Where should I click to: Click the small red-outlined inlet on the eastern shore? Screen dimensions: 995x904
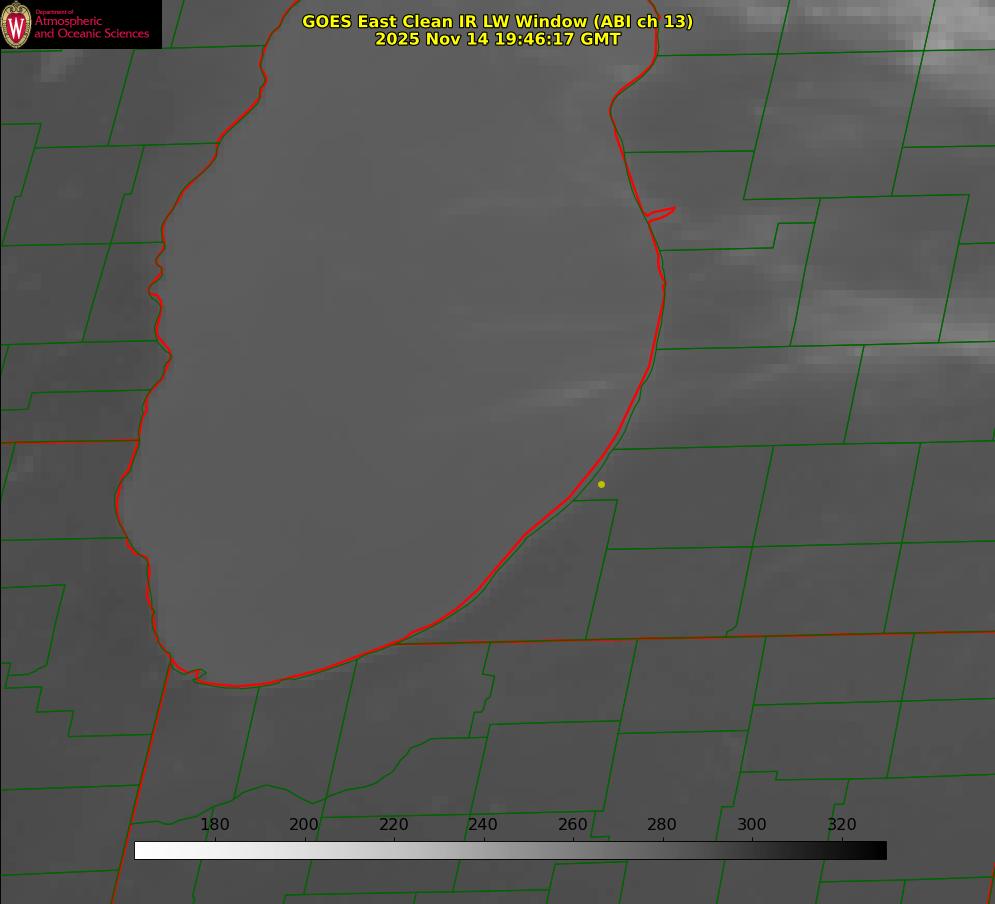point(661,213)
